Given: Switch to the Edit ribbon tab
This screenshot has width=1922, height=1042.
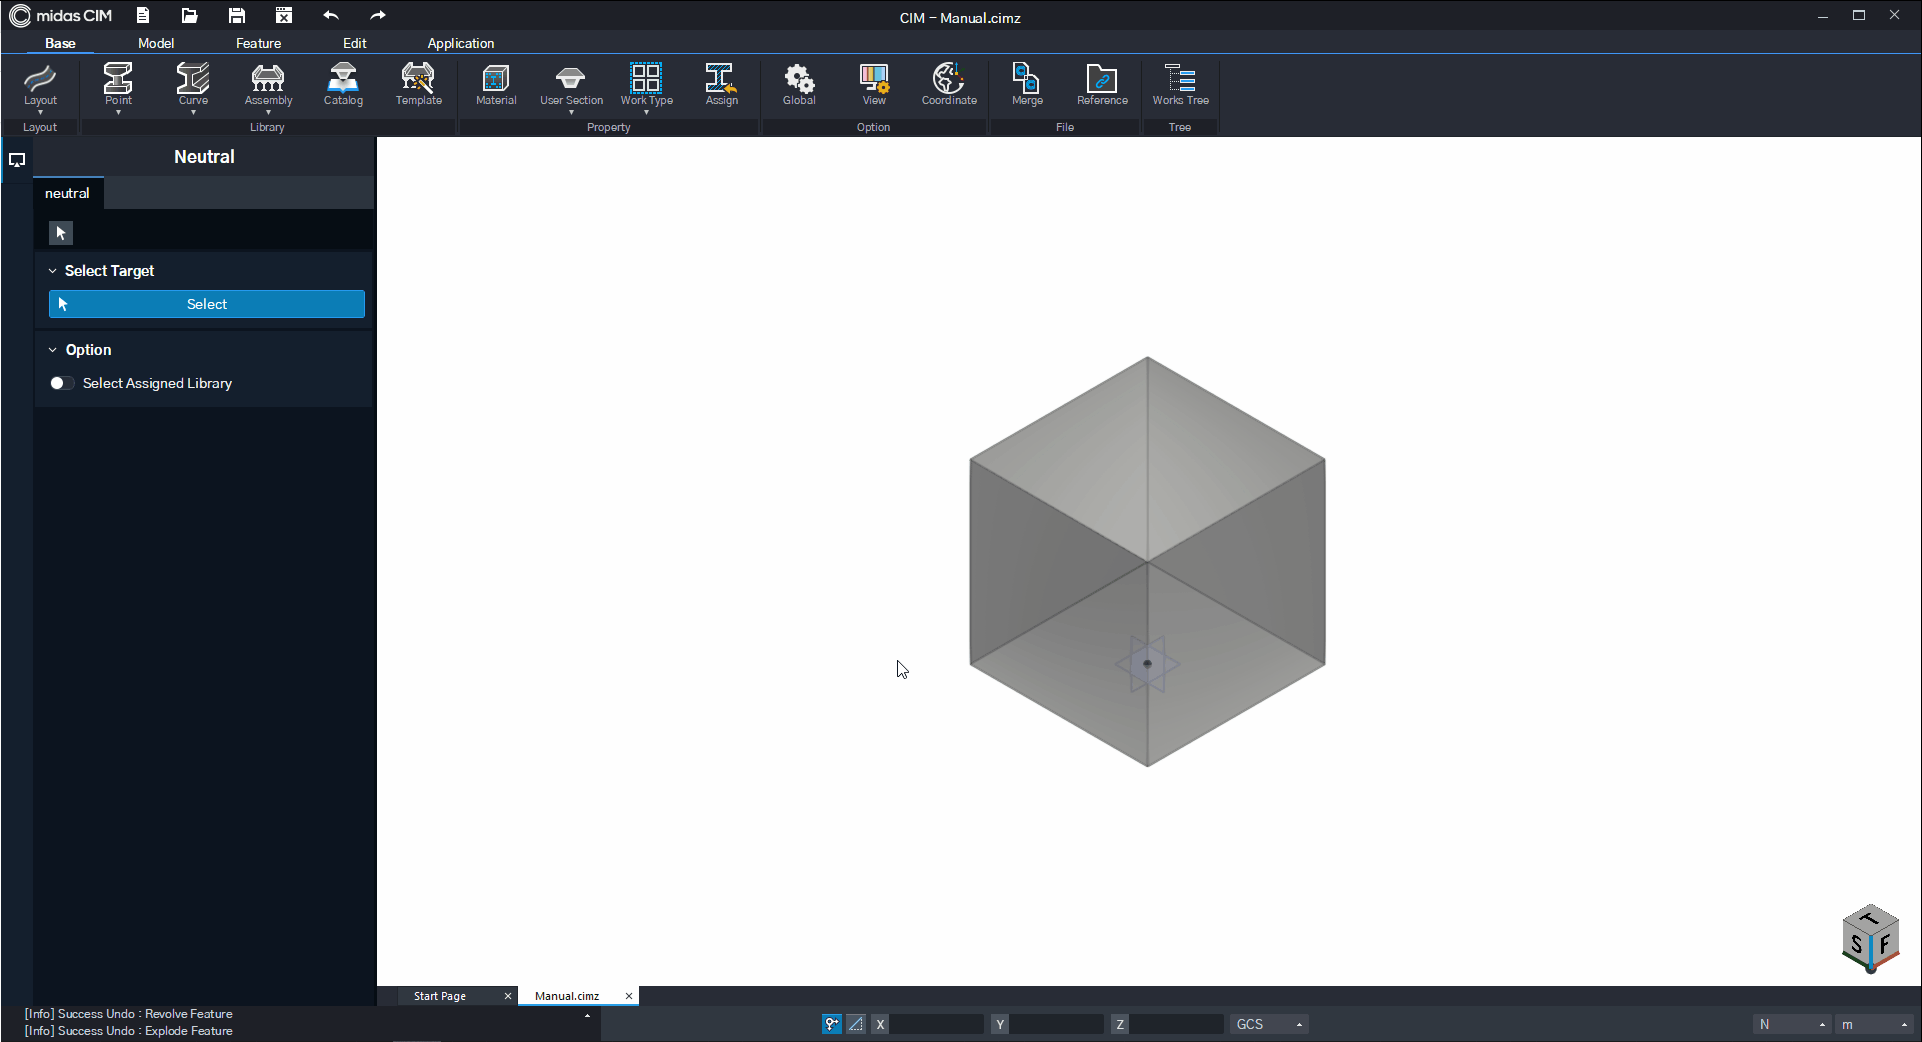Looking at the screenshot, I should coord(355,43).
